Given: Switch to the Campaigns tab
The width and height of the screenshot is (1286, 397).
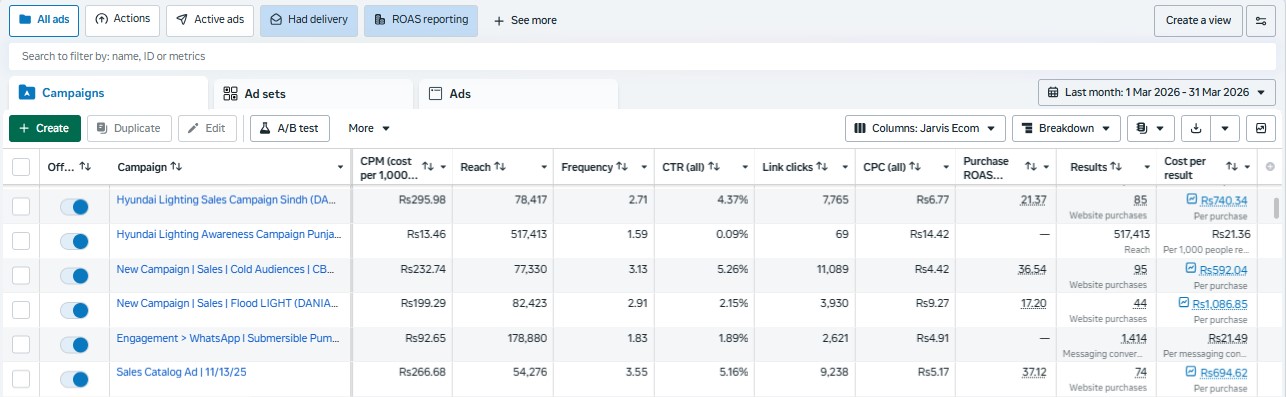Looking at the screenshot, I should click(x=108, y=93).
